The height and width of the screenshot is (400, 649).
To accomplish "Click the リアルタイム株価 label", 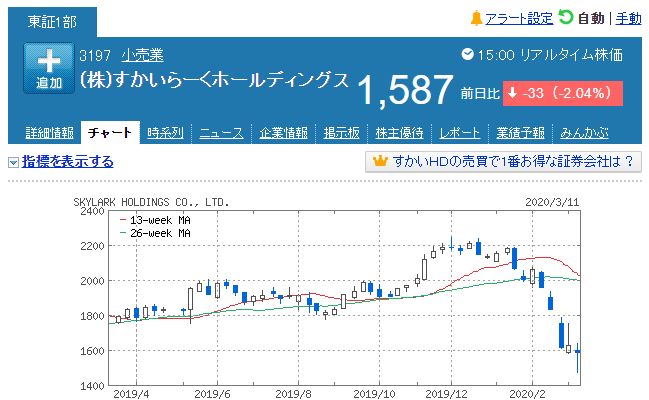I will click(571, 55).
